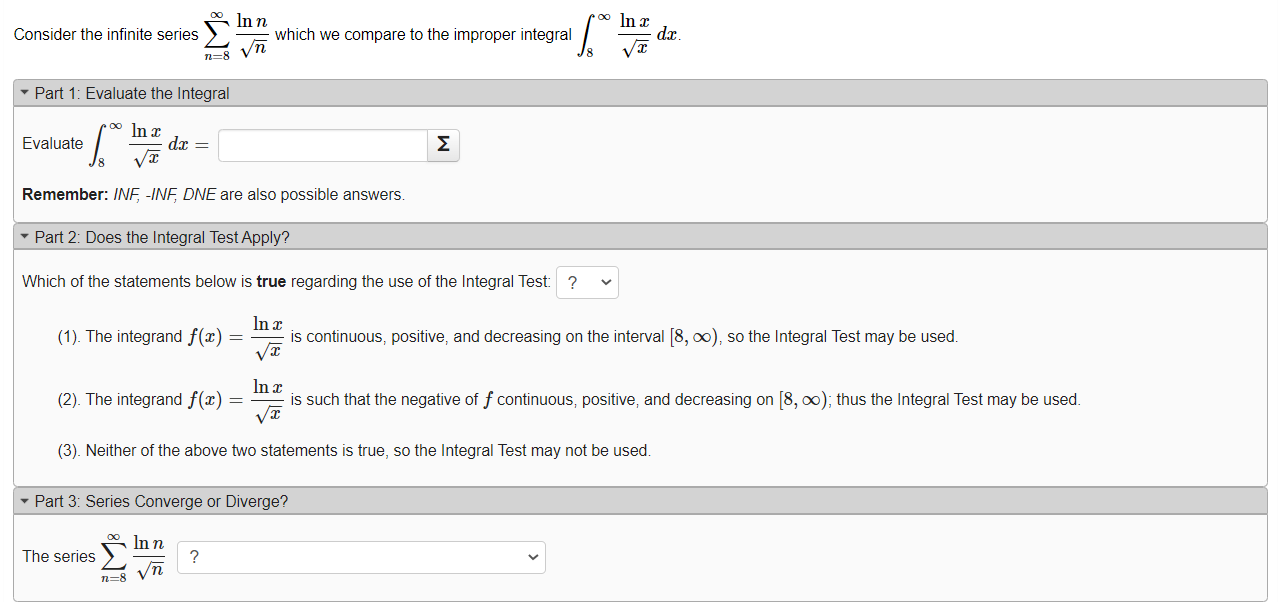Image resolution: width=1281 pixels, height=602 pixels.
Task: Collapse the Part 3 disclosure triangle
Action: (x=24, y=501)
